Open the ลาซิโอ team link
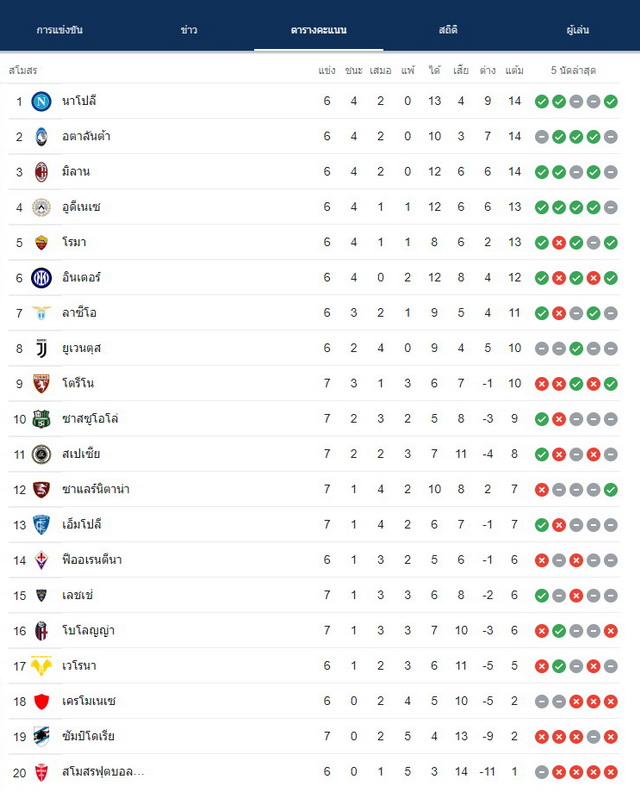Screen dimensions: 640x792 (79, 313)
